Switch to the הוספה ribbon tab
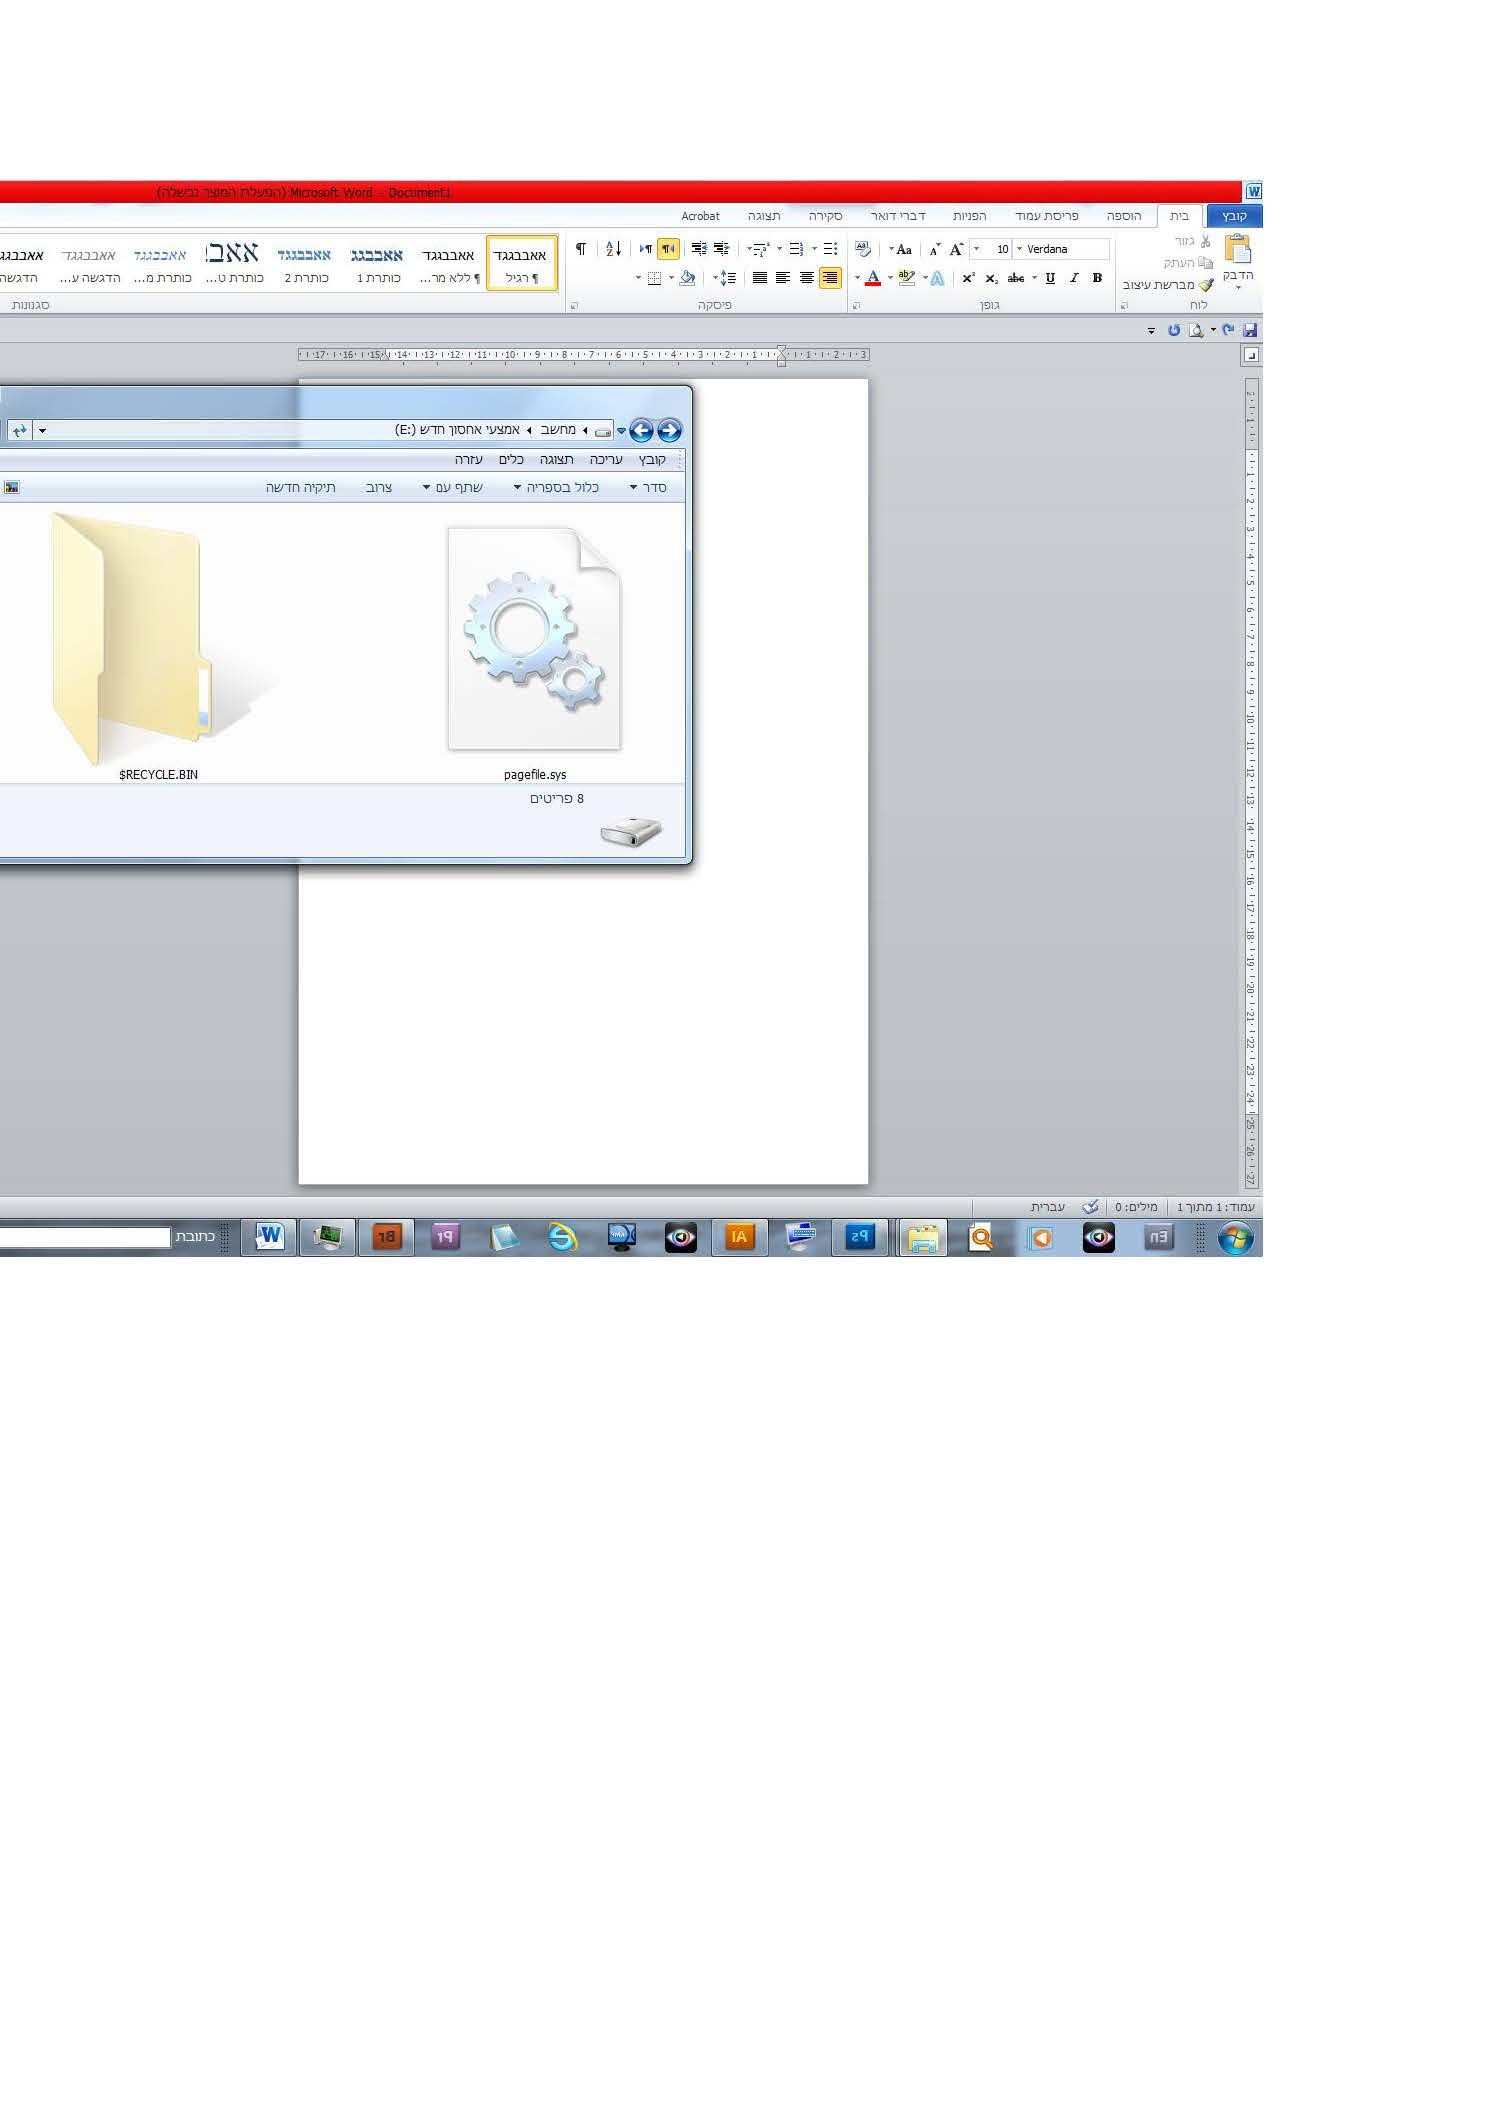 click(x=1123, y=216)
